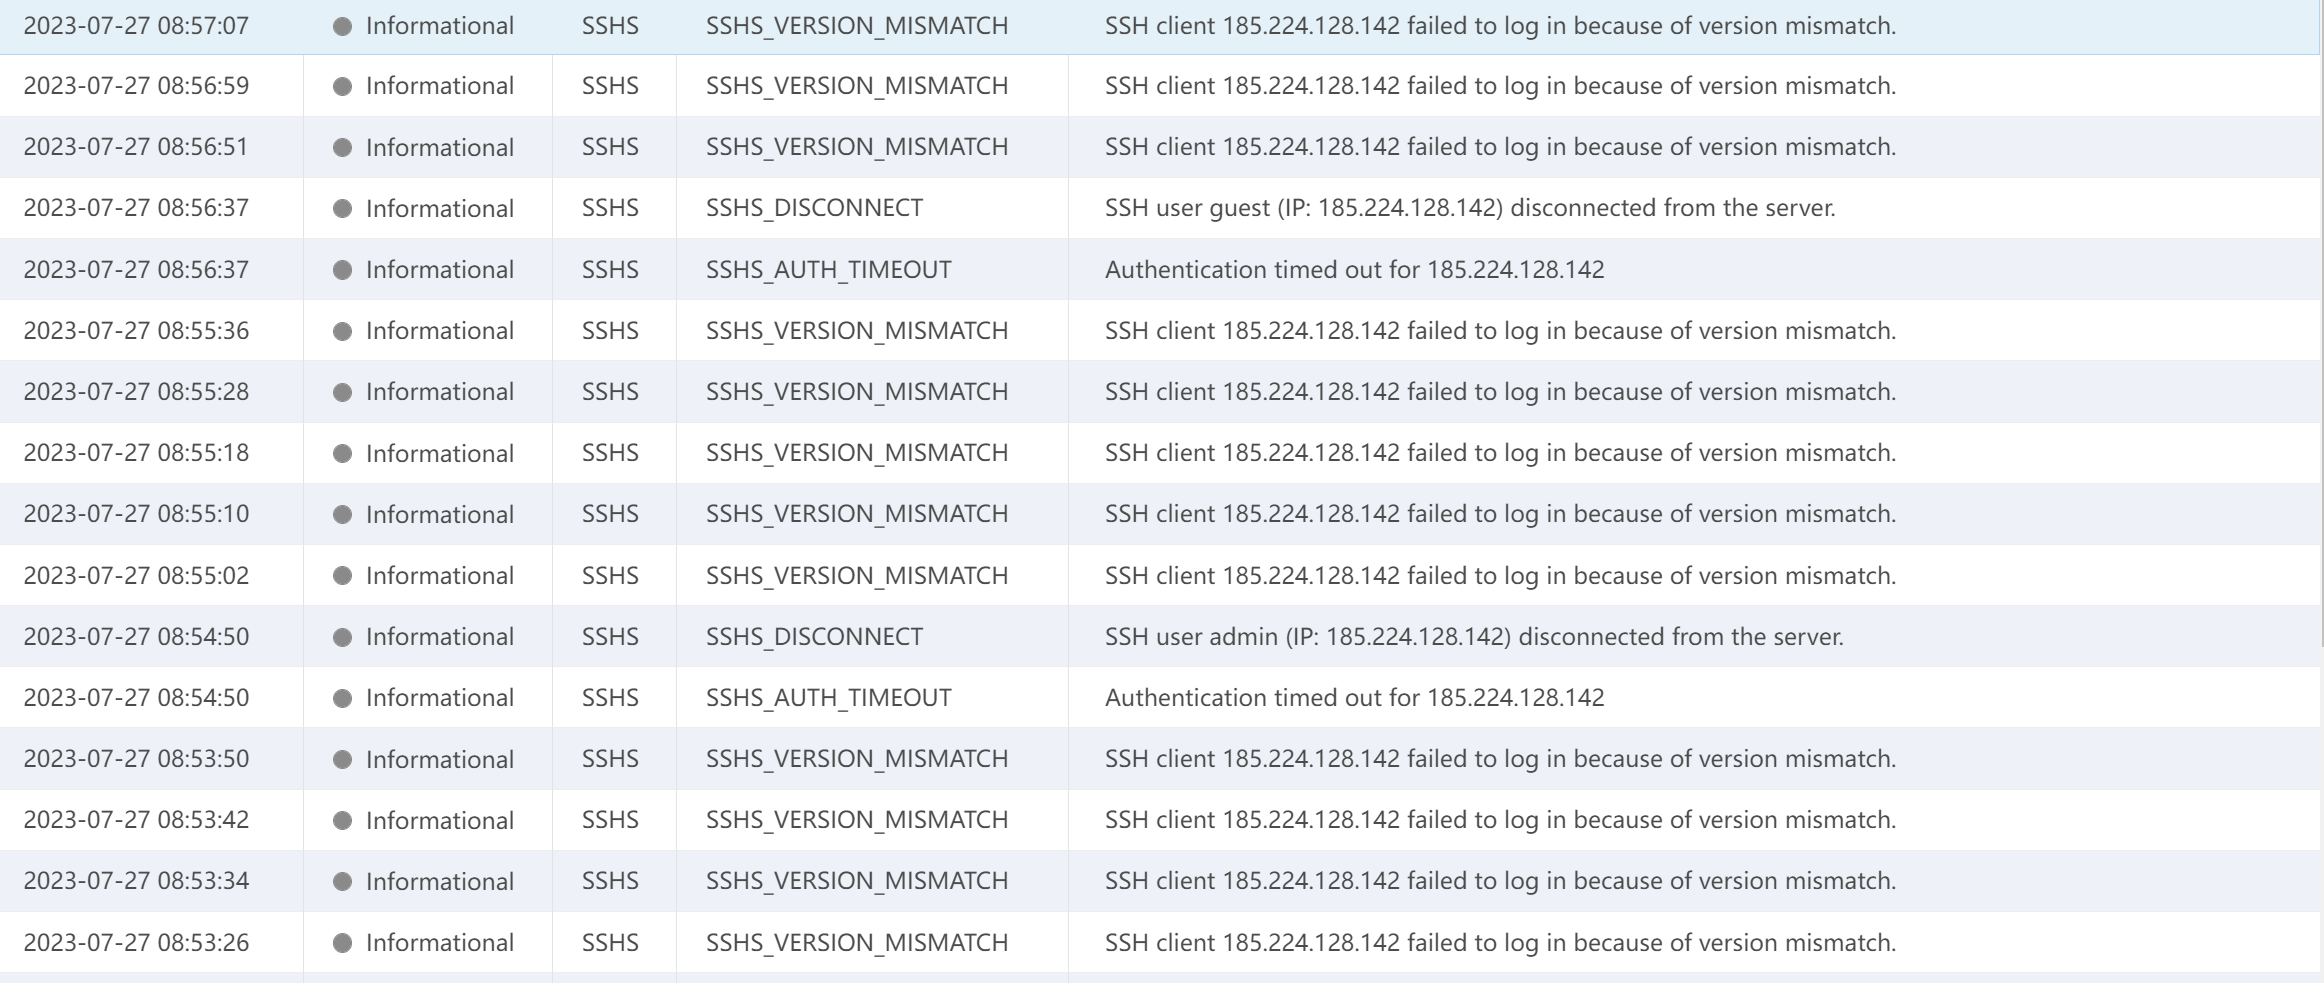Screen dimensions: 2324x983
Task: Select the 2023-07-27 08:56:51 timestamp cell
Action: [x=136, y=147]
